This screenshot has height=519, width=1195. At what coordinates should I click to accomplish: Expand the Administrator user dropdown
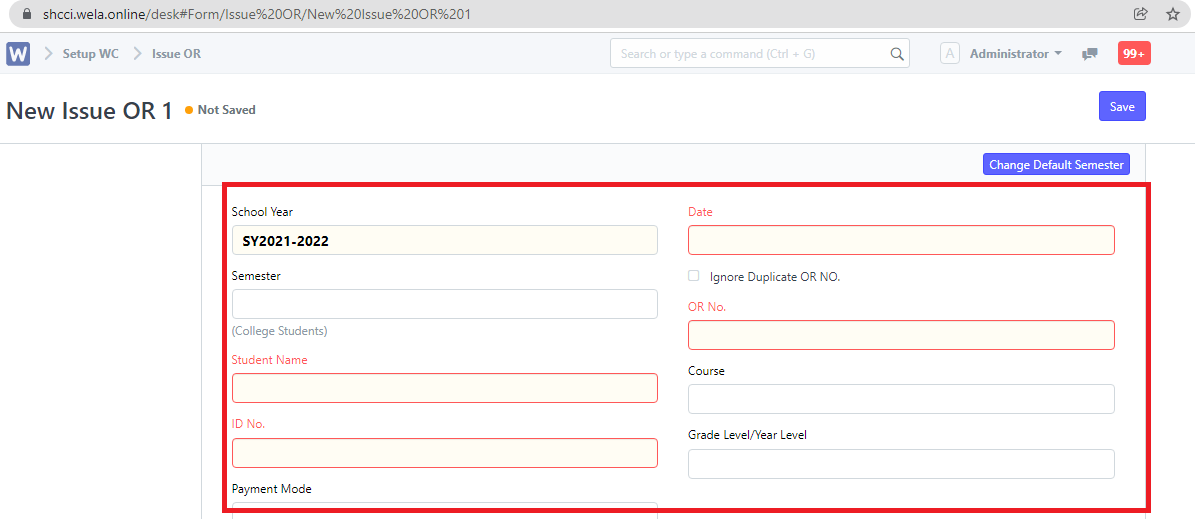[x=1016, y=54]
